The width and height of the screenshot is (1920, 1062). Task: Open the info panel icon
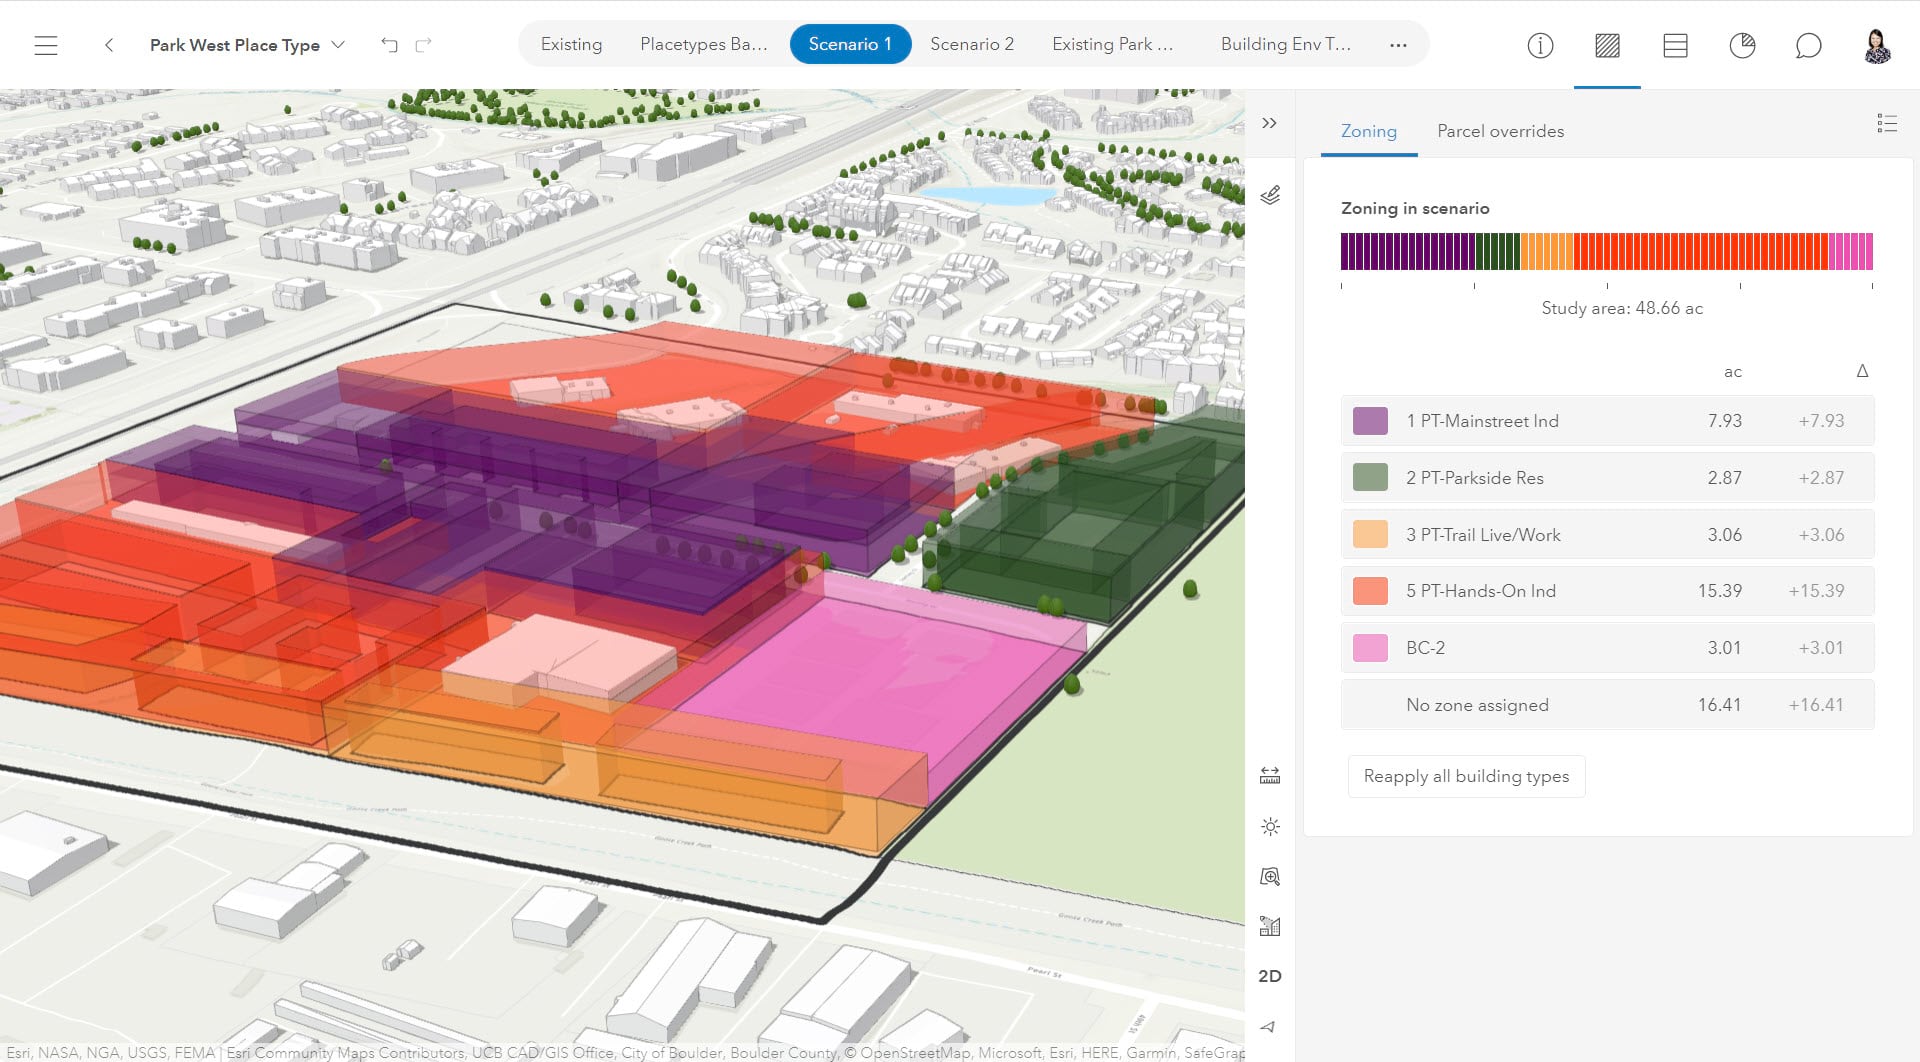pyautogui.click(x=1540, y=46)
